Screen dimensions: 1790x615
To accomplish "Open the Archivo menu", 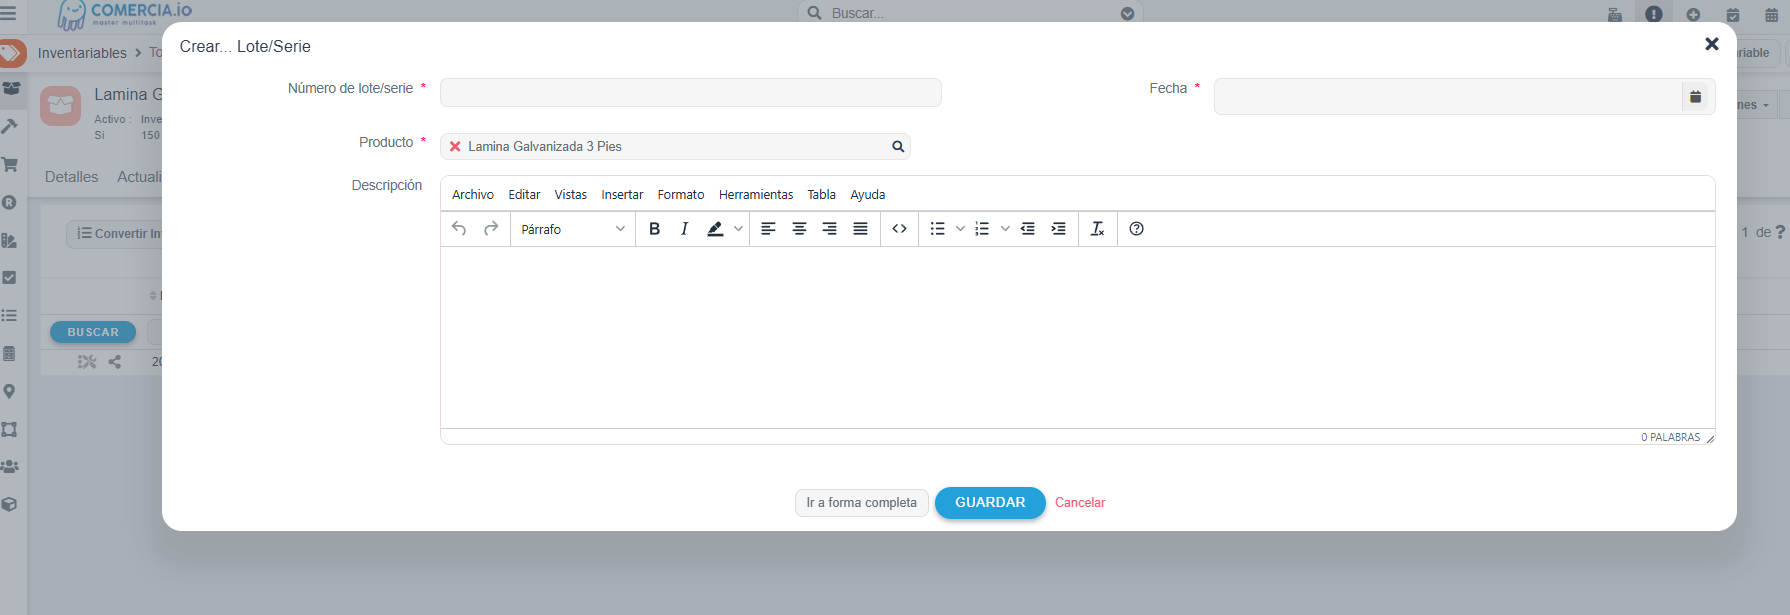I will click(473, 195).
